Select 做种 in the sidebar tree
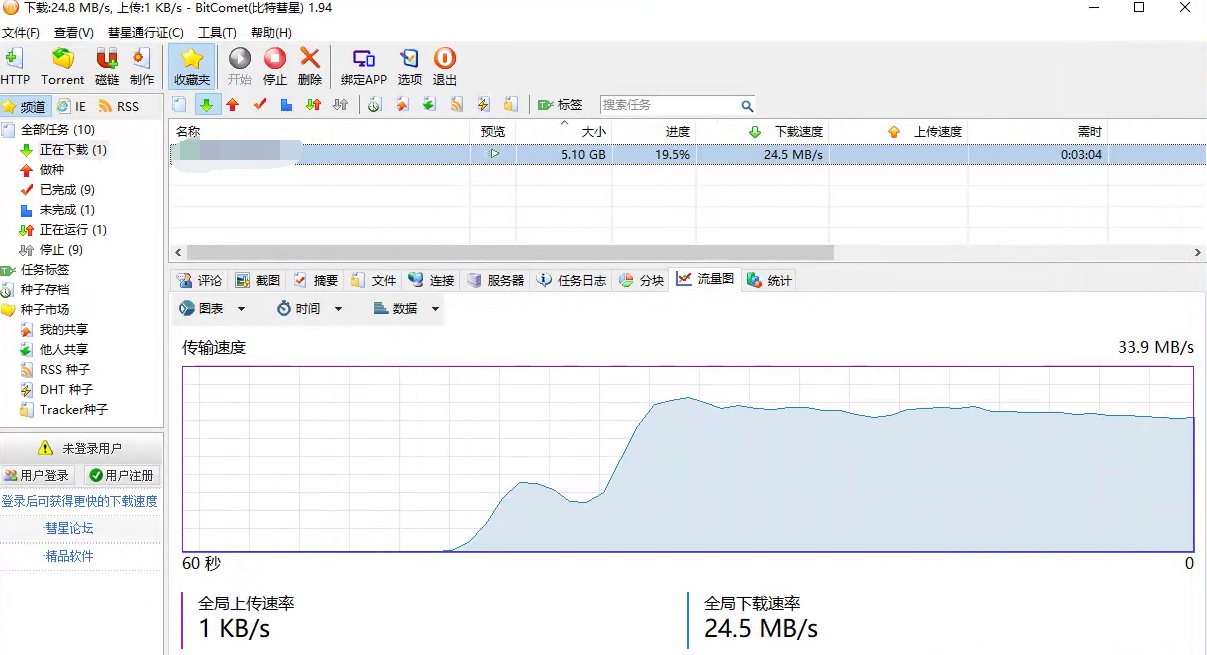1207x655 pixels. pyautogui.click(x=52, y=170)
